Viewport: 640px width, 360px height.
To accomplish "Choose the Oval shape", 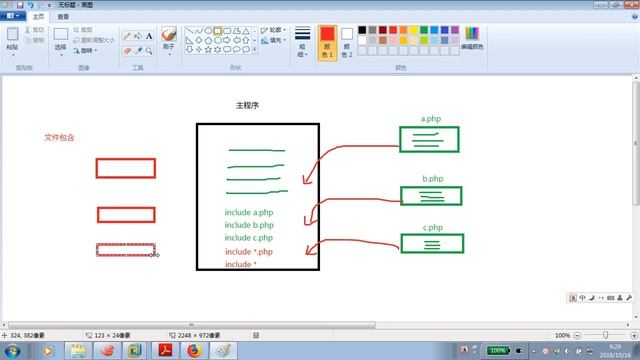I will pos(208,31).
